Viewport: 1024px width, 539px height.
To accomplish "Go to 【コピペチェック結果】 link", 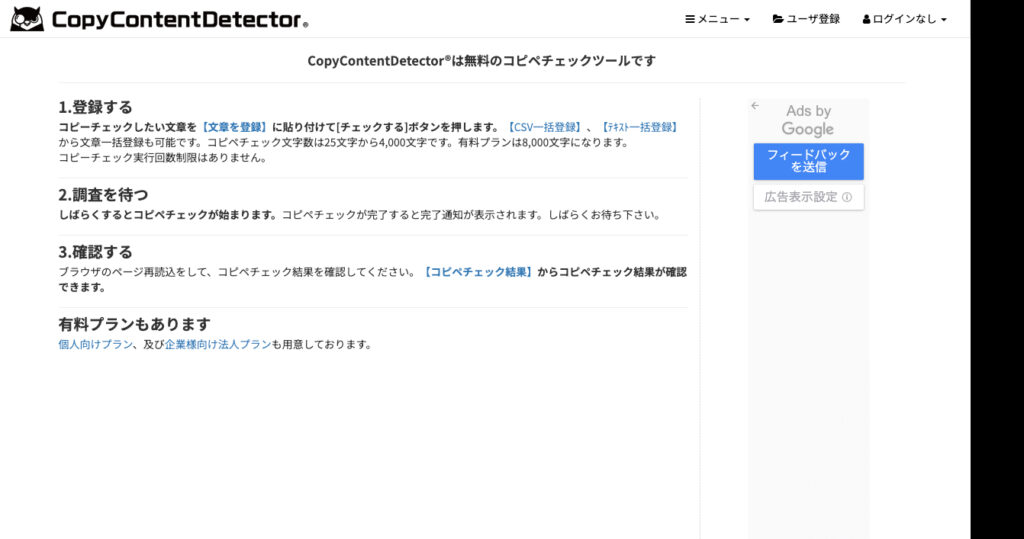I will pyautogui.click(x=478, y=272).
